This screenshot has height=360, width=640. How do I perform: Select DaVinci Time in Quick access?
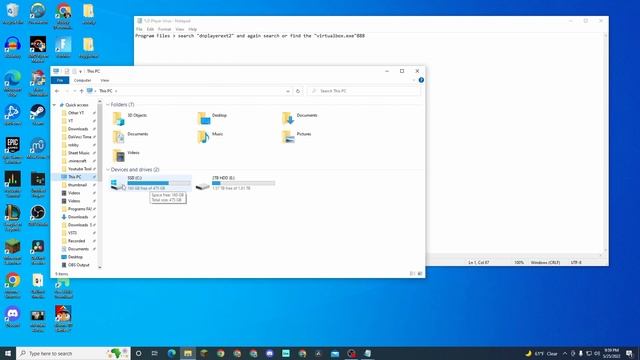tap(80, 137)
